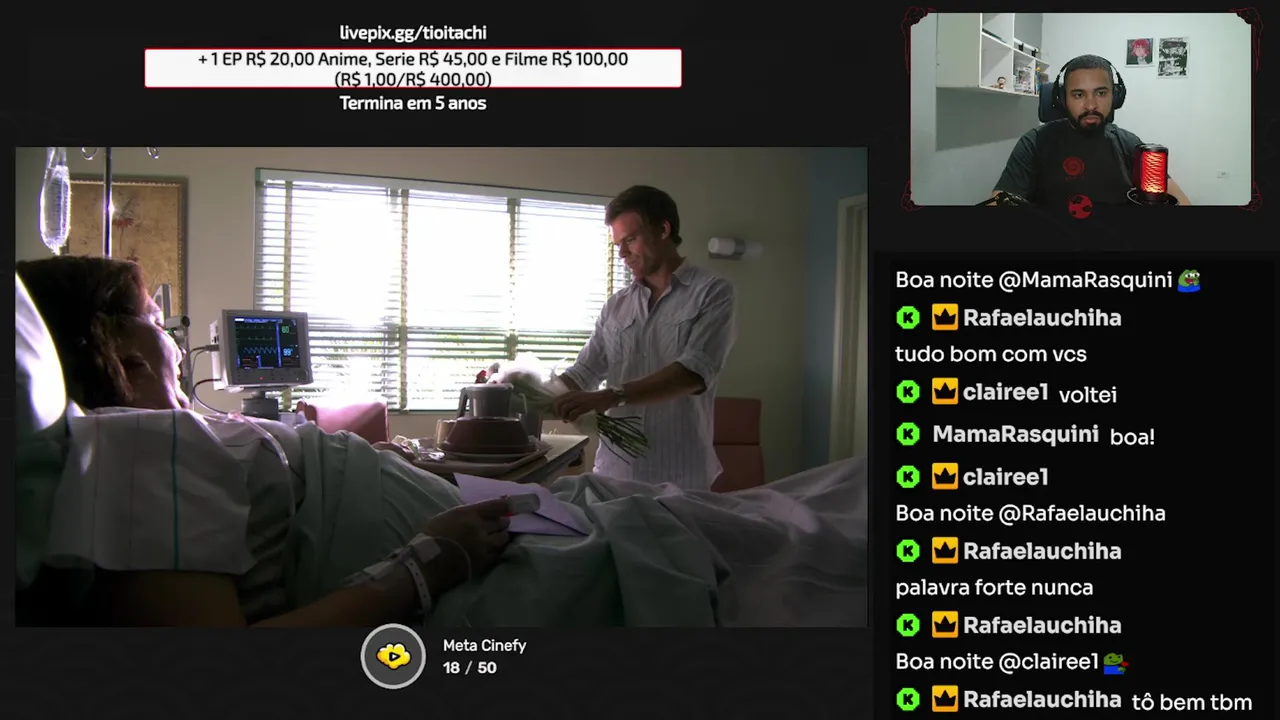Click the "Termina em 5 anos" text
Image resolution: width=1280 pixels, height=720 pixels.
pyautogui.click(x=413, y=103)
